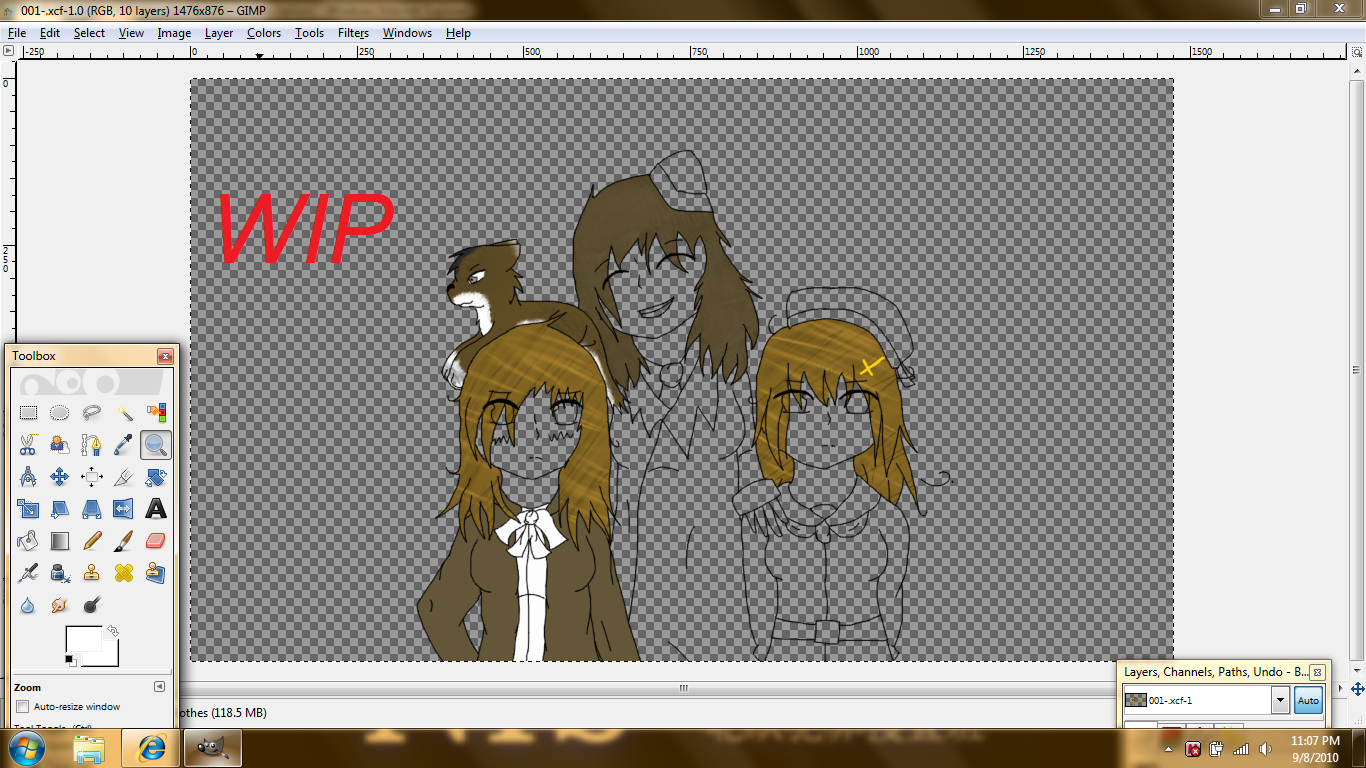Show hidden system tray icons arrow

pyautogui.click(x=1169, y=748)
